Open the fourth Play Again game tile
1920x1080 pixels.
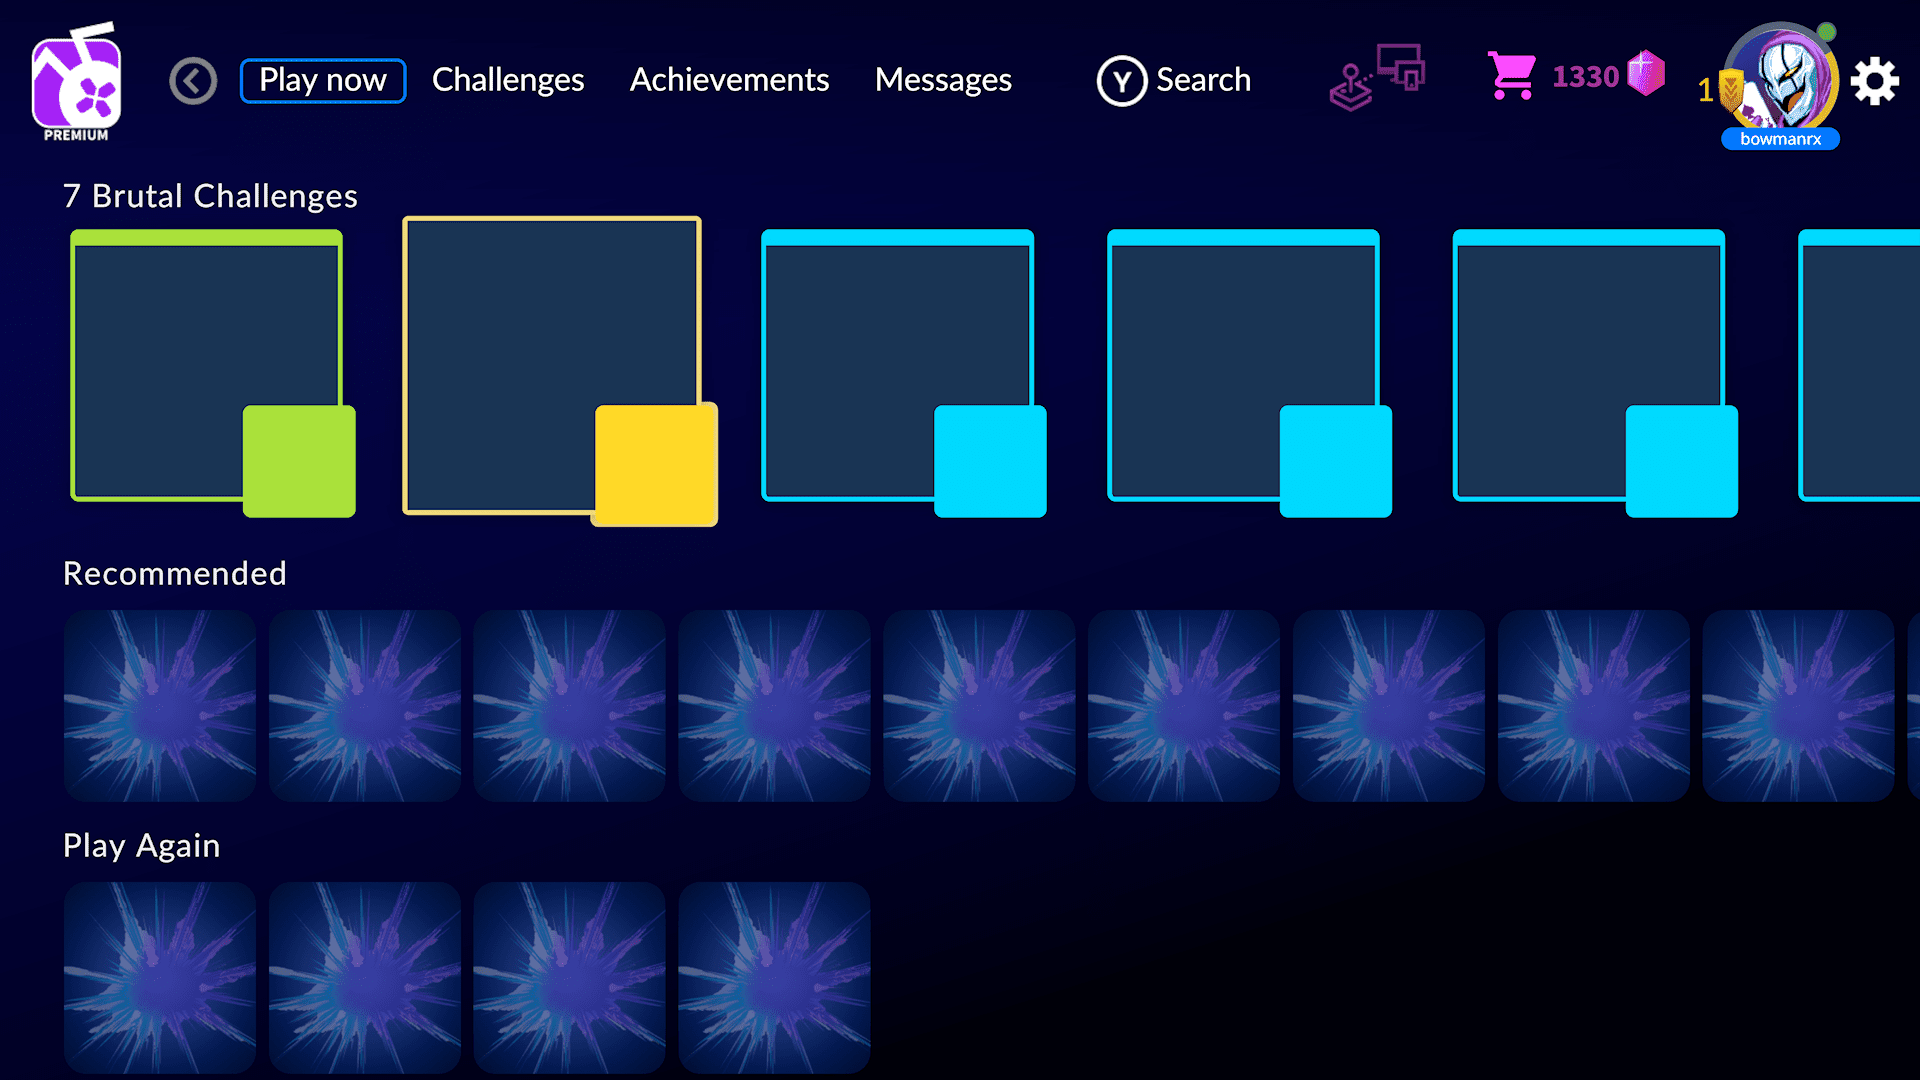(x=775, y=978)
